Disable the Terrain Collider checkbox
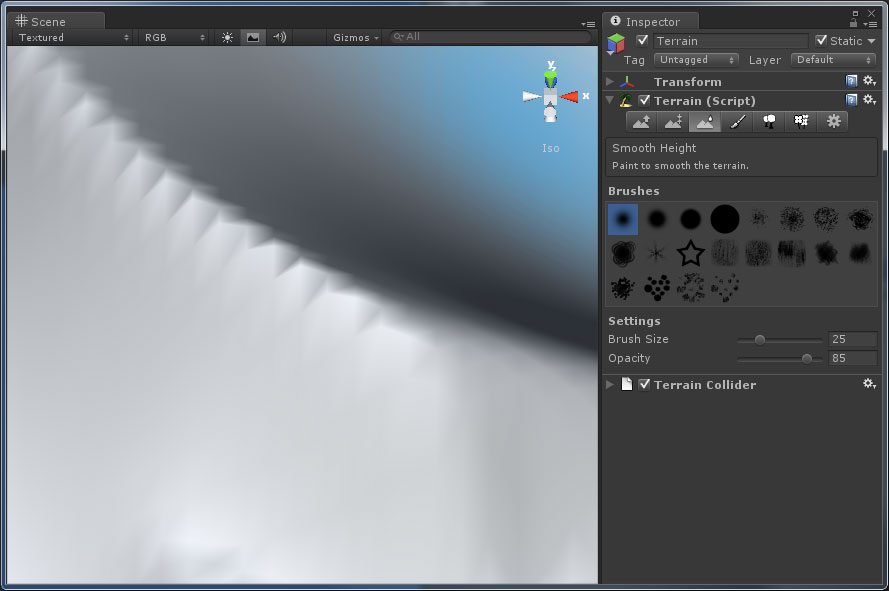This screenshot has width=889, height=591. point(644,385)
